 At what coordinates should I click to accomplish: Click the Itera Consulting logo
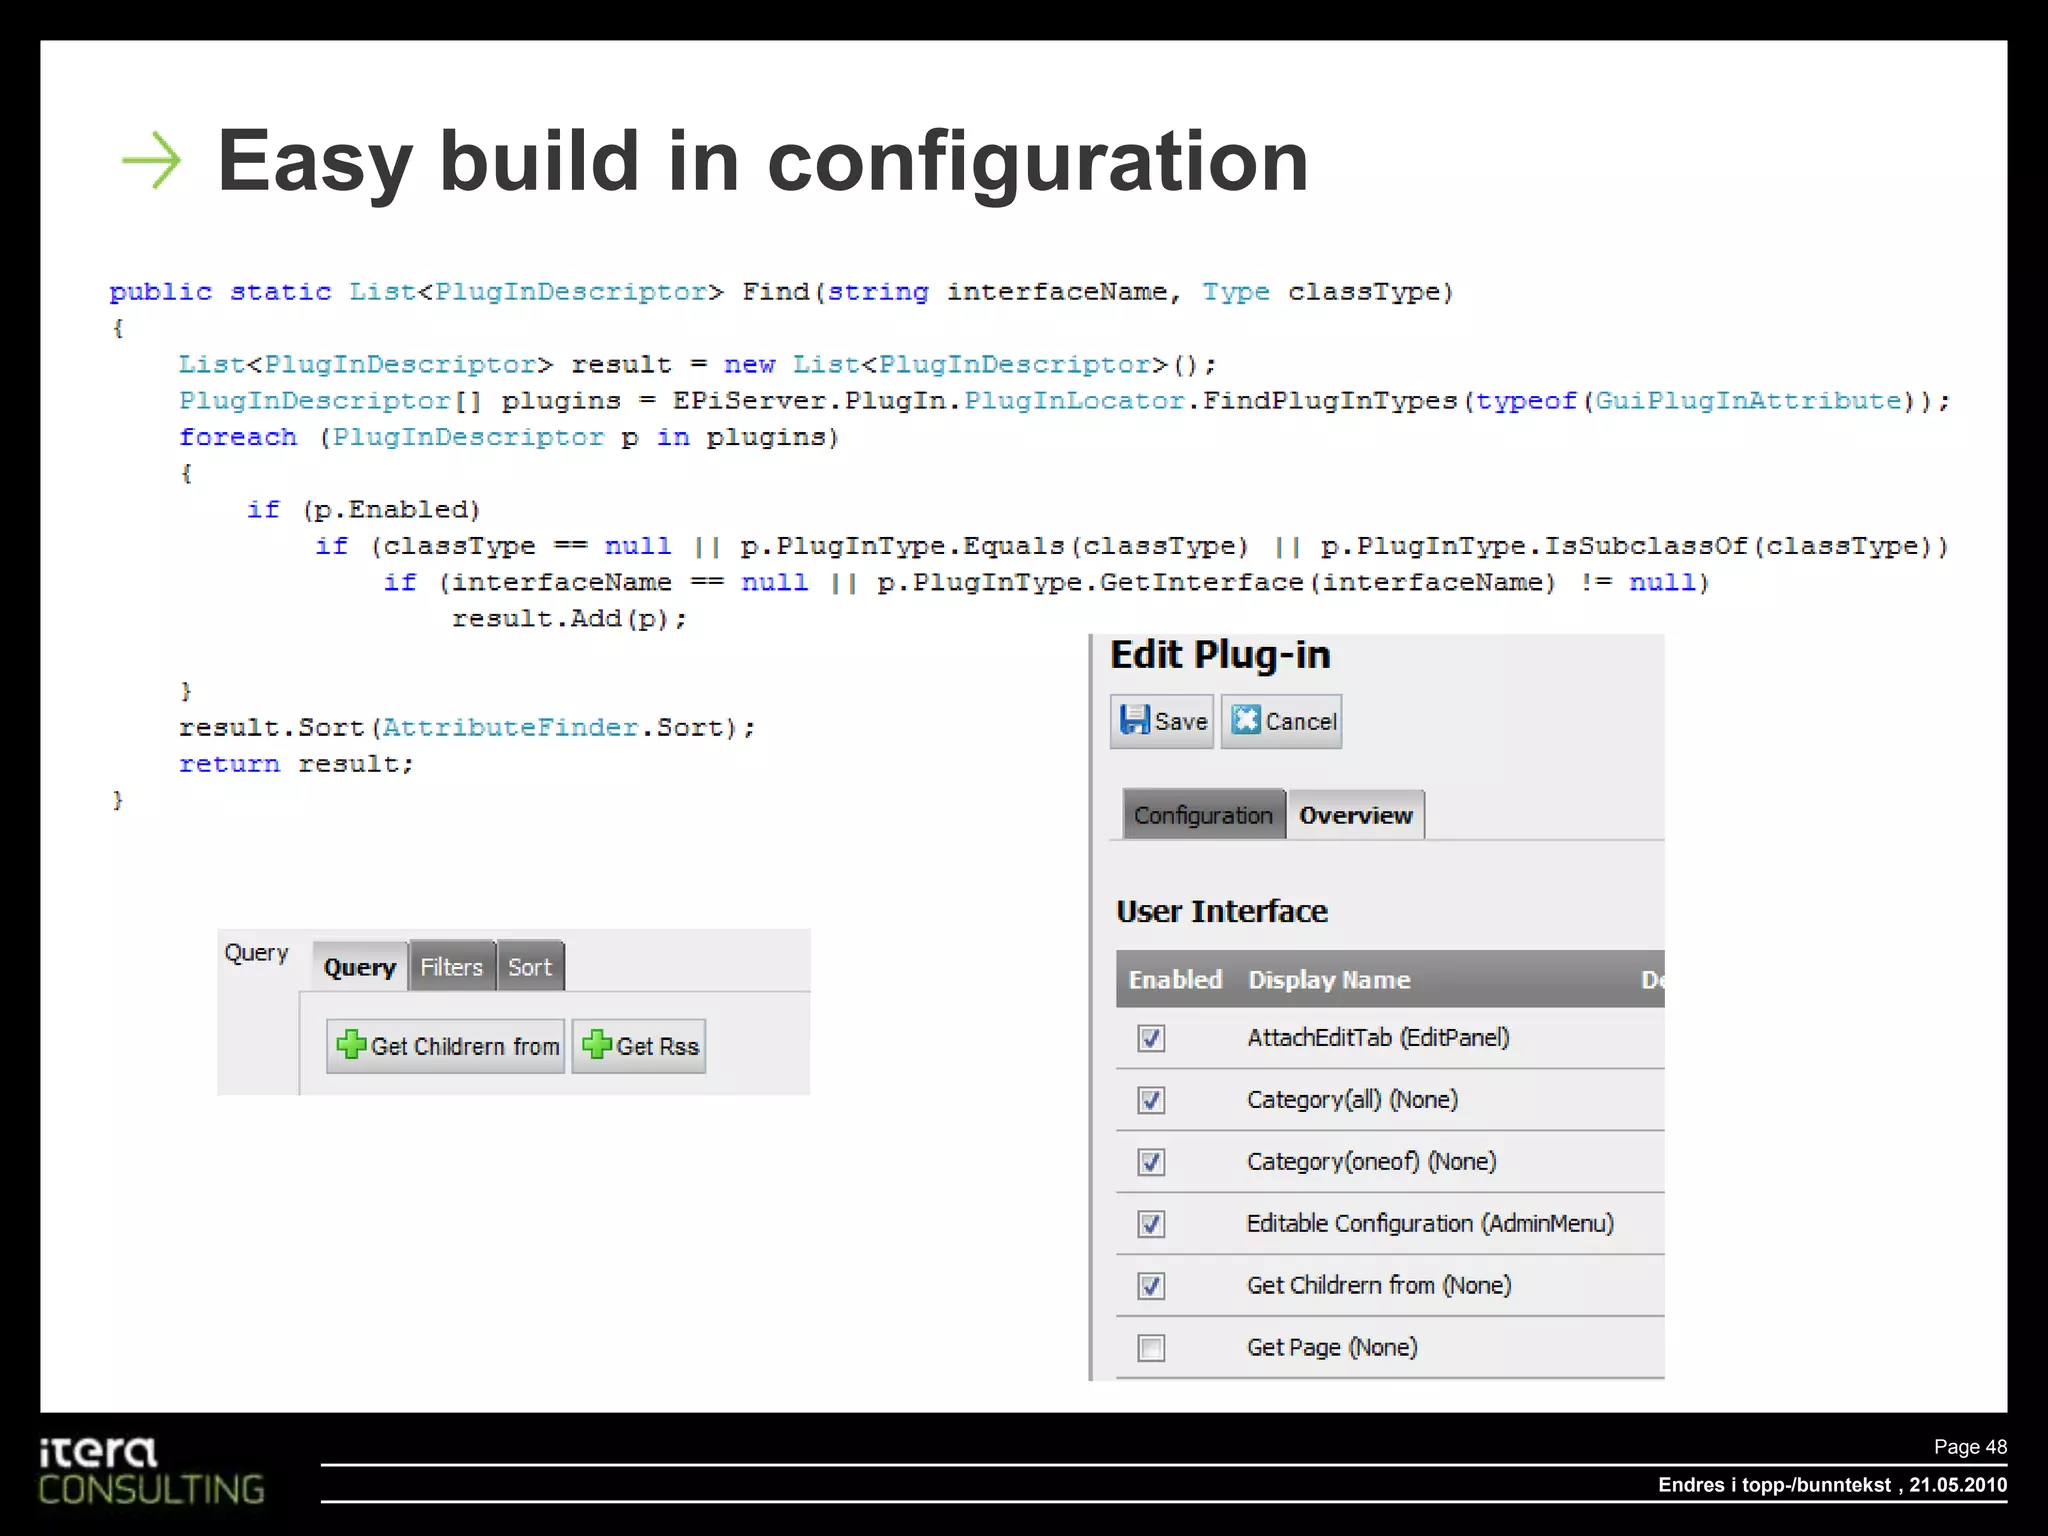[150, 1472]
